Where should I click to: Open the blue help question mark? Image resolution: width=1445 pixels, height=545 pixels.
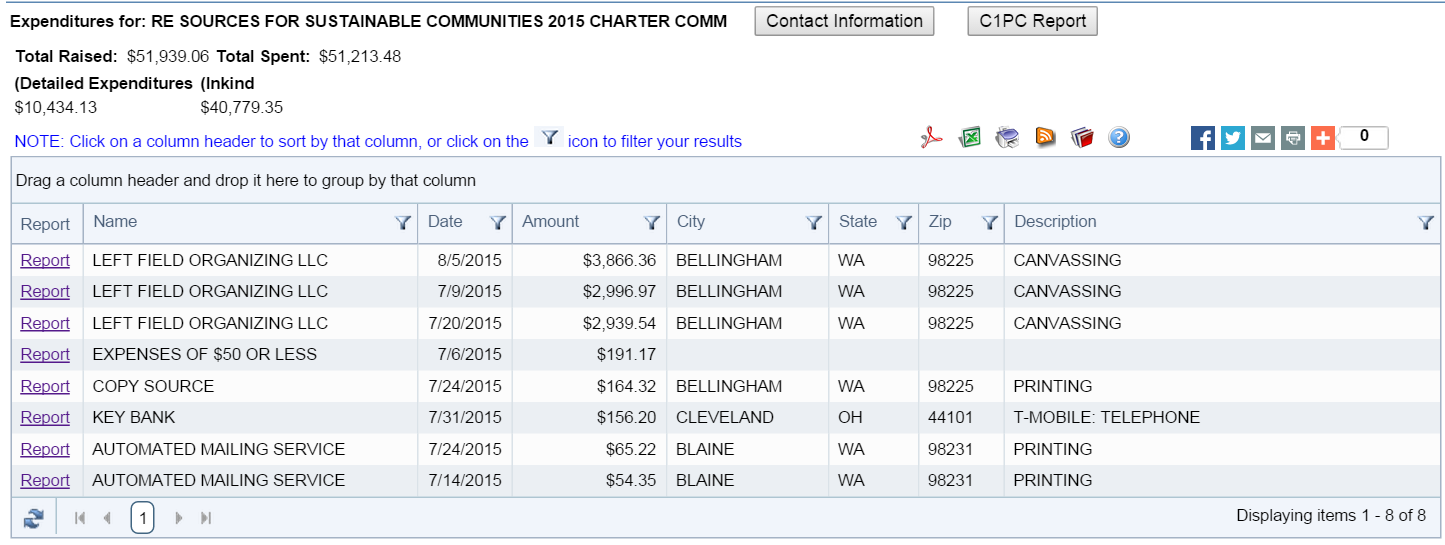[1119, 138]
